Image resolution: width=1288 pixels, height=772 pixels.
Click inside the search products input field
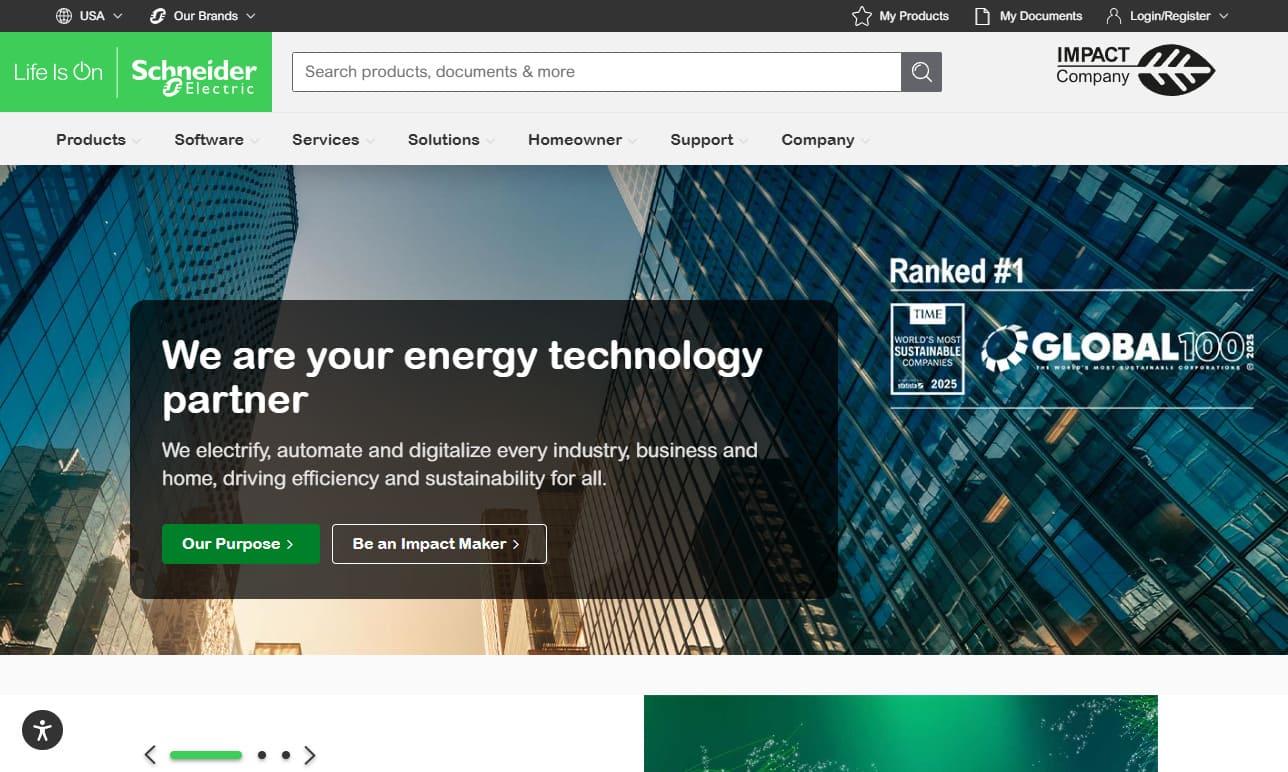[595, 71]
